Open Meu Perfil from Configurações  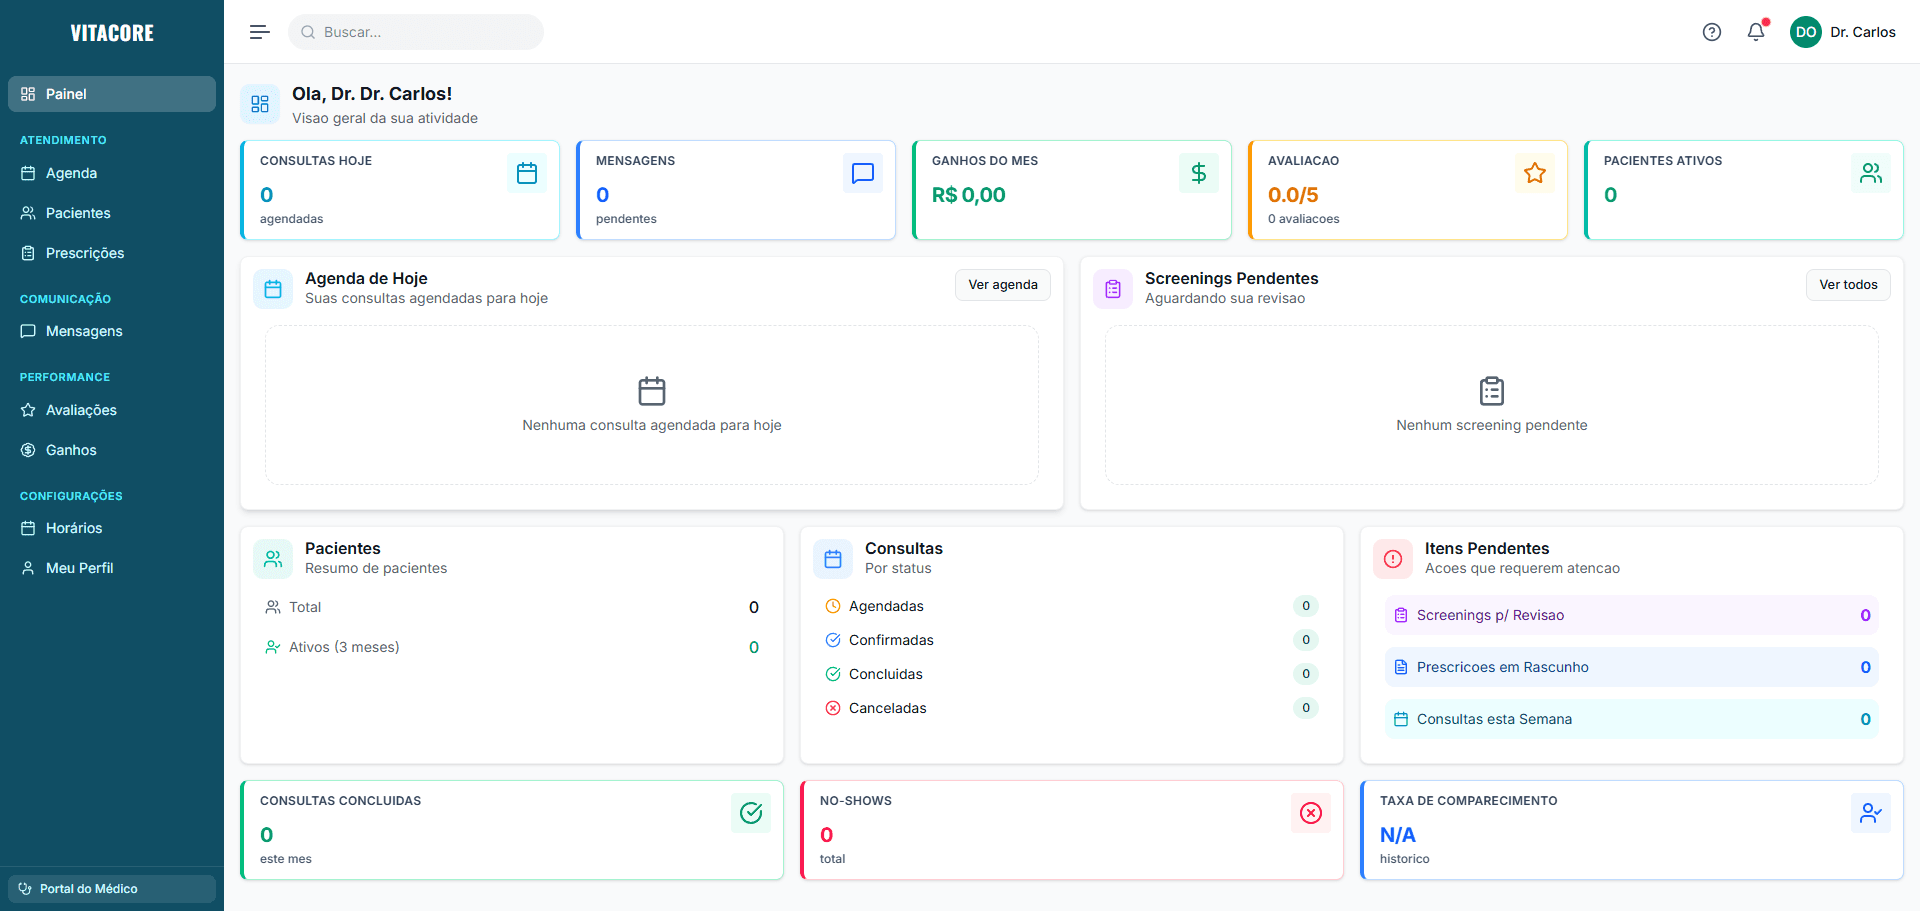pos(80,568)
